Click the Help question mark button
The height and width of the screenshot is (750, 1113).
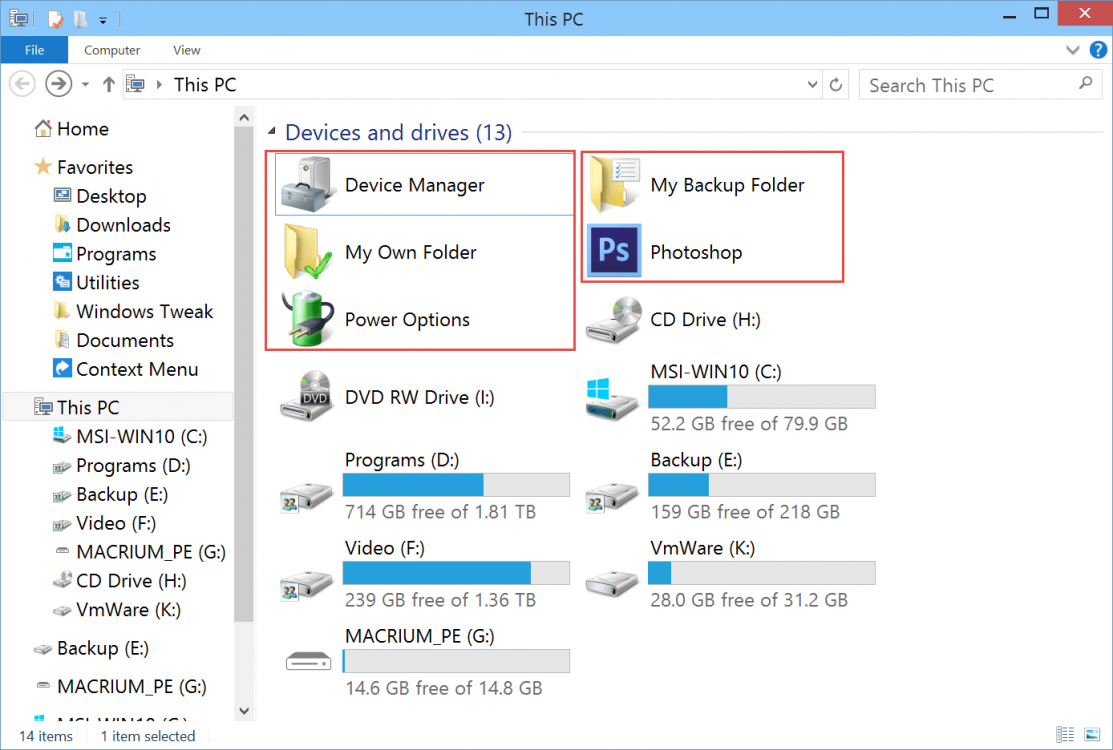[1098, 50]
